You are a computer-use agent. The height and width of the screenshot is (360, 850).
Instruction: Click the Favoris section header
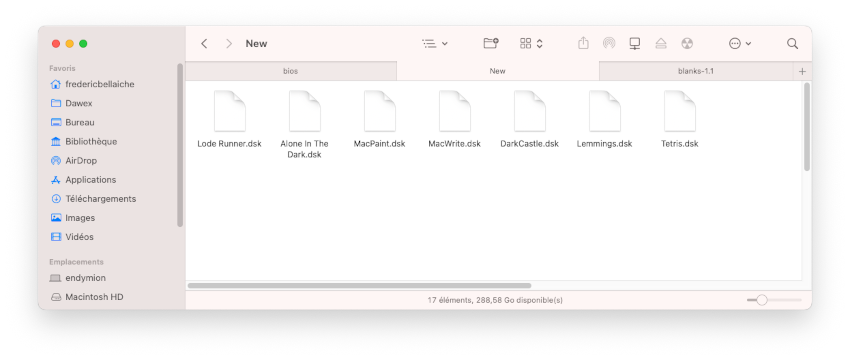coord(62,68)
